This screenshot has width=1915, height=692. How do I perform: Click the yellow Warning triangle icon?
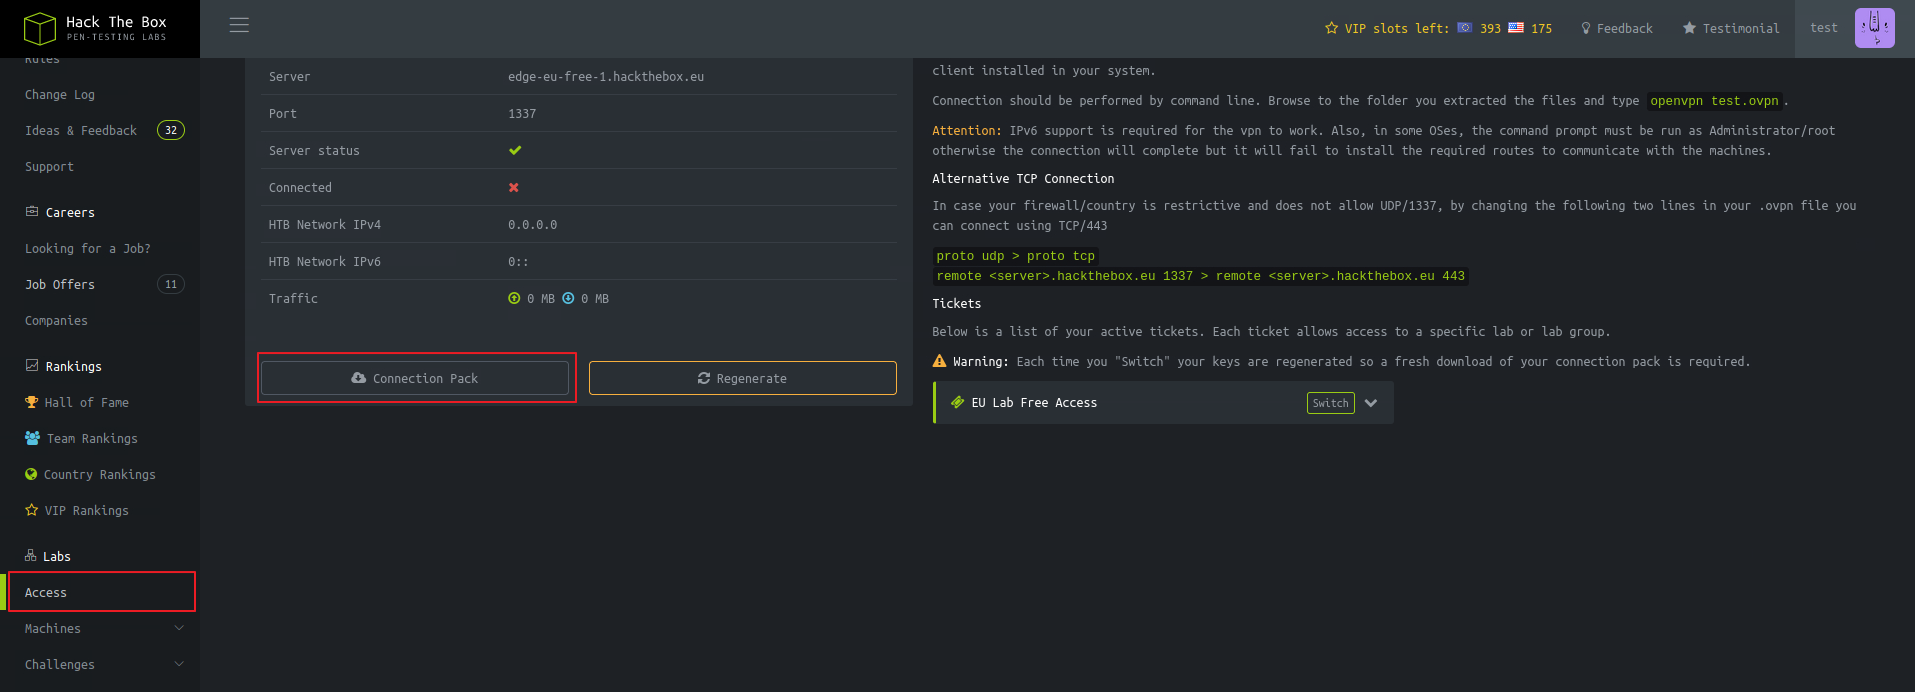pos(939,361)
